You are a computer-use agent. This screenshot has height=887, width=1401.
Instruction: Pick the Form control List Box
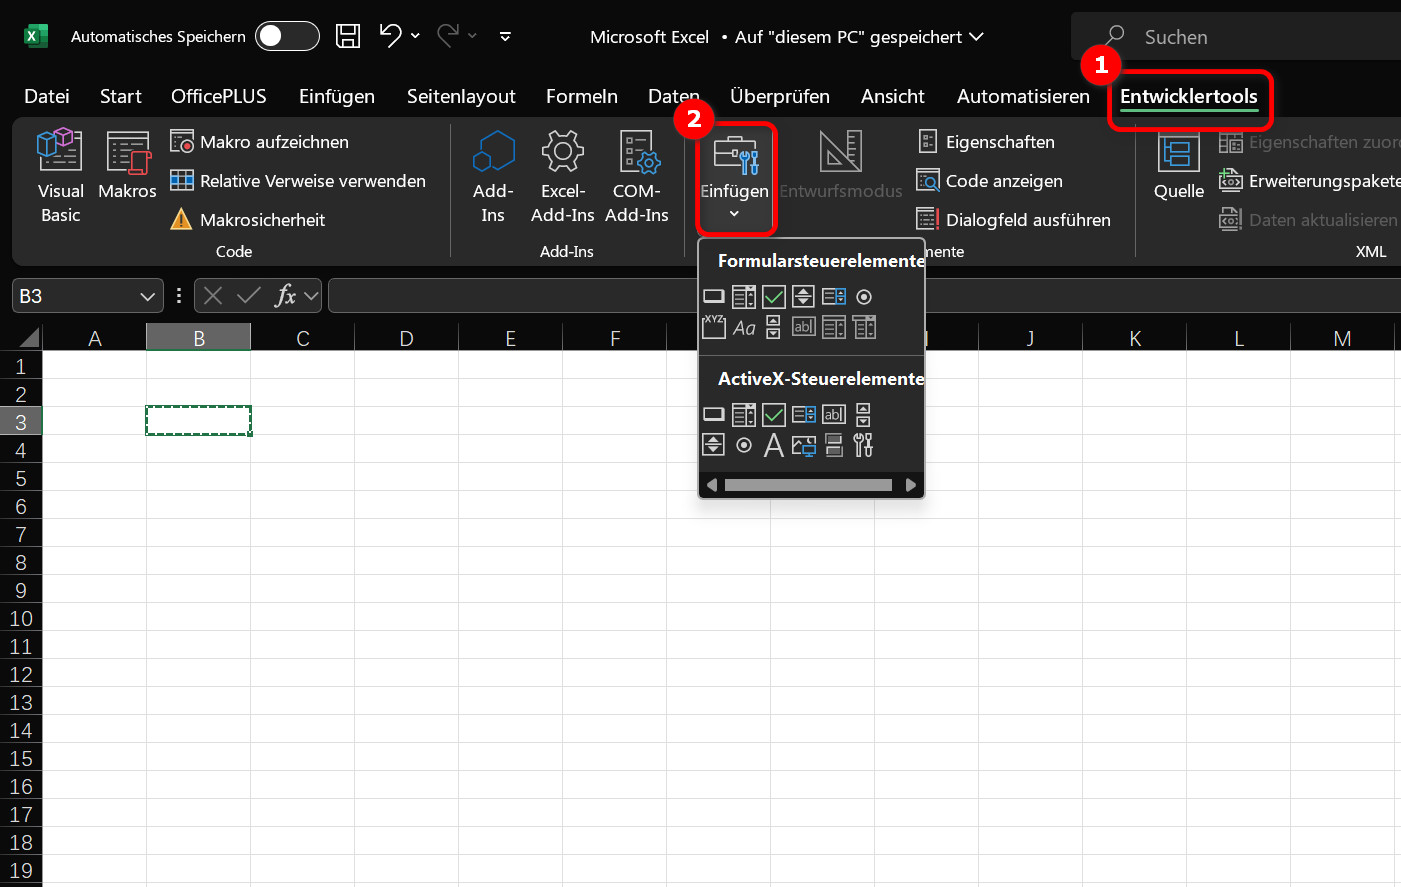pos(834,296)
